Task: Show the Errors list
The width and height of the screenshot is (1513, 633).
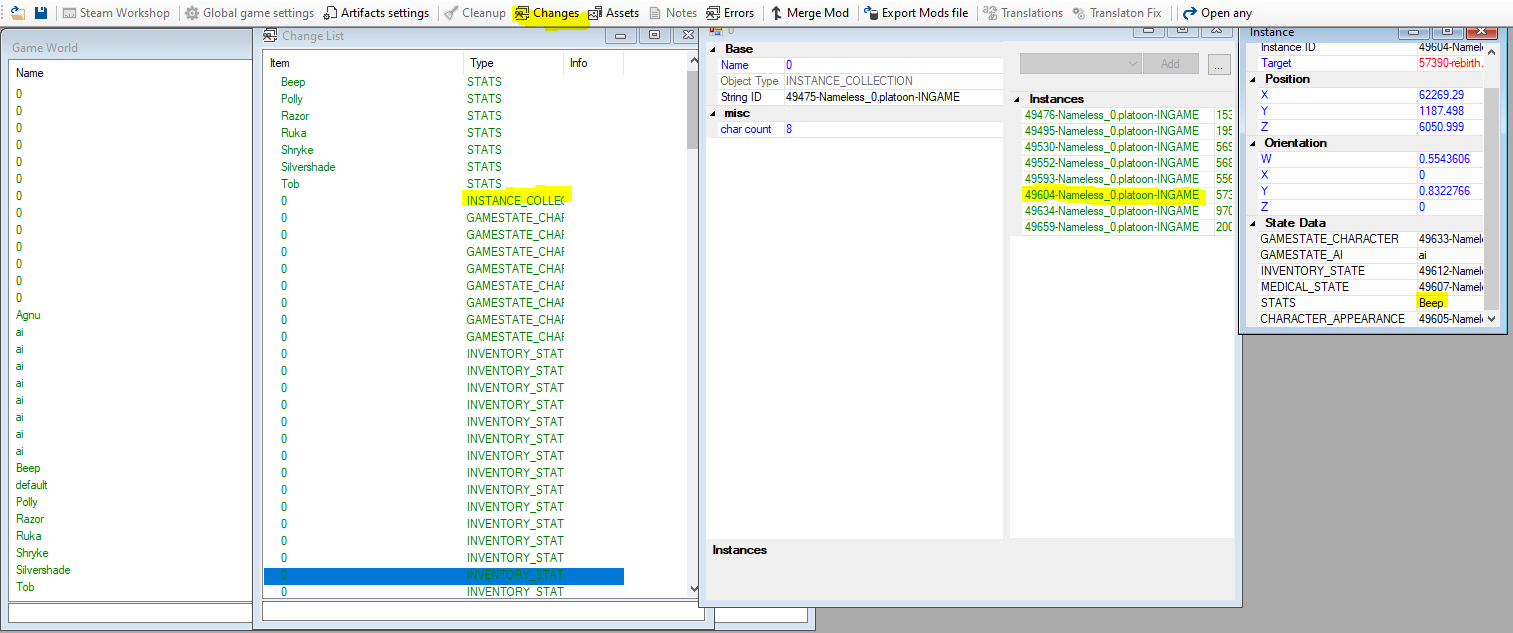Action: pos(730,13)
